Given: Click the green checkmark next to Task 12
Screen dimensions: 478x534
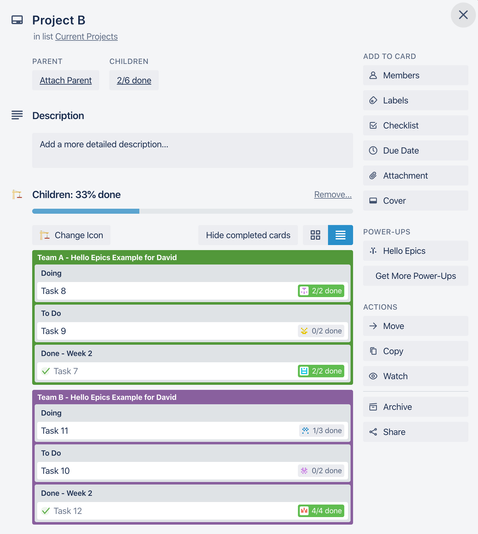Looking at the screenshot, I should point(46,511).
